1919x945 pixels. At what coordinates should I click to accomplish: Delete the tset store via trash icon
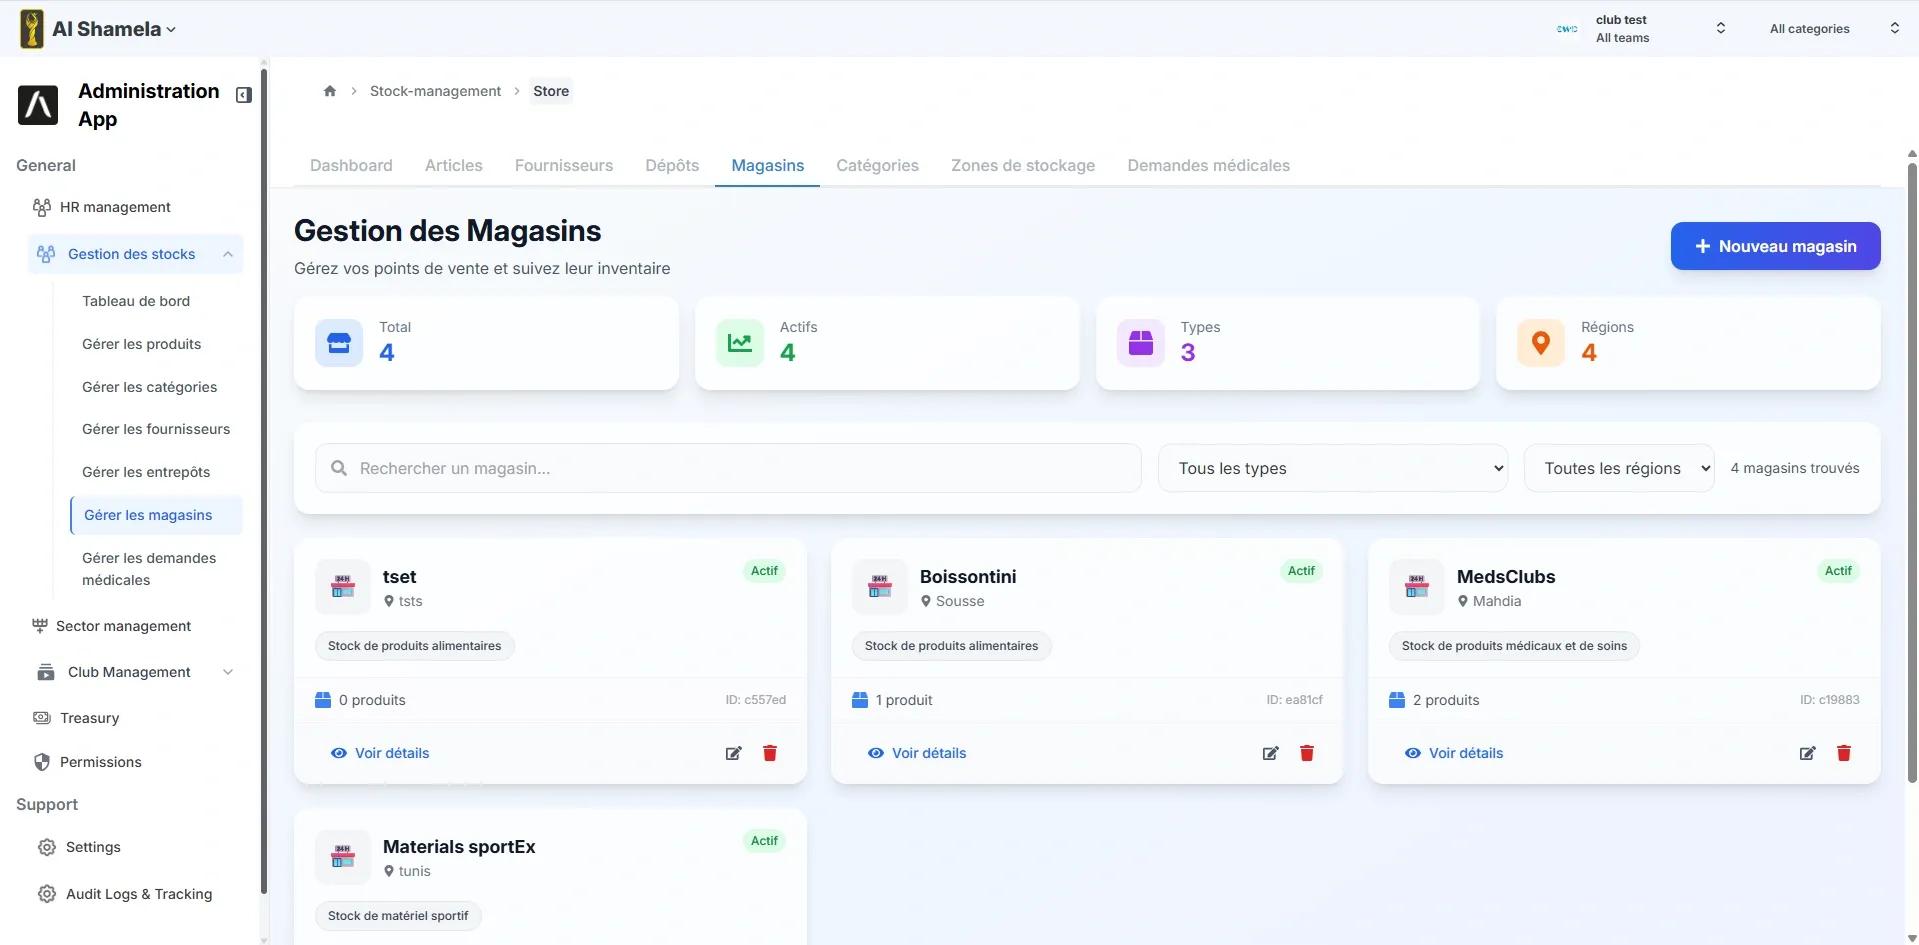click(770, 753)
